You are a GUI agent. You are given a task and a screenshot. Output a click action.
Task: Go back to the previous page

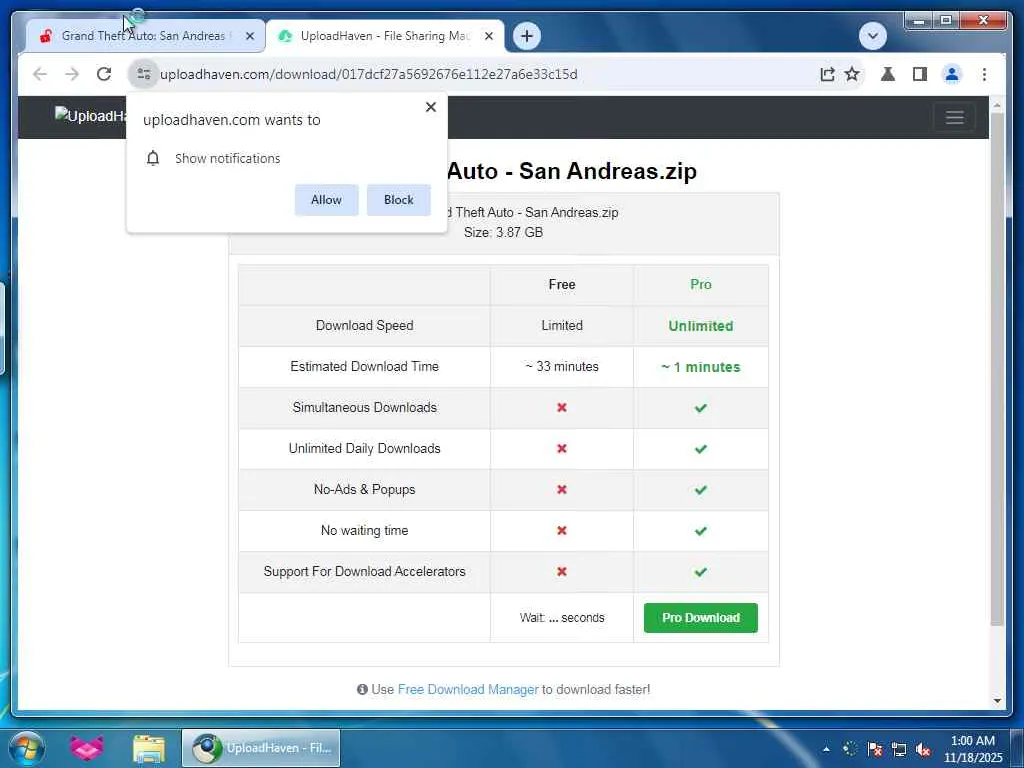pyautogui.click(x=40, y=74)
